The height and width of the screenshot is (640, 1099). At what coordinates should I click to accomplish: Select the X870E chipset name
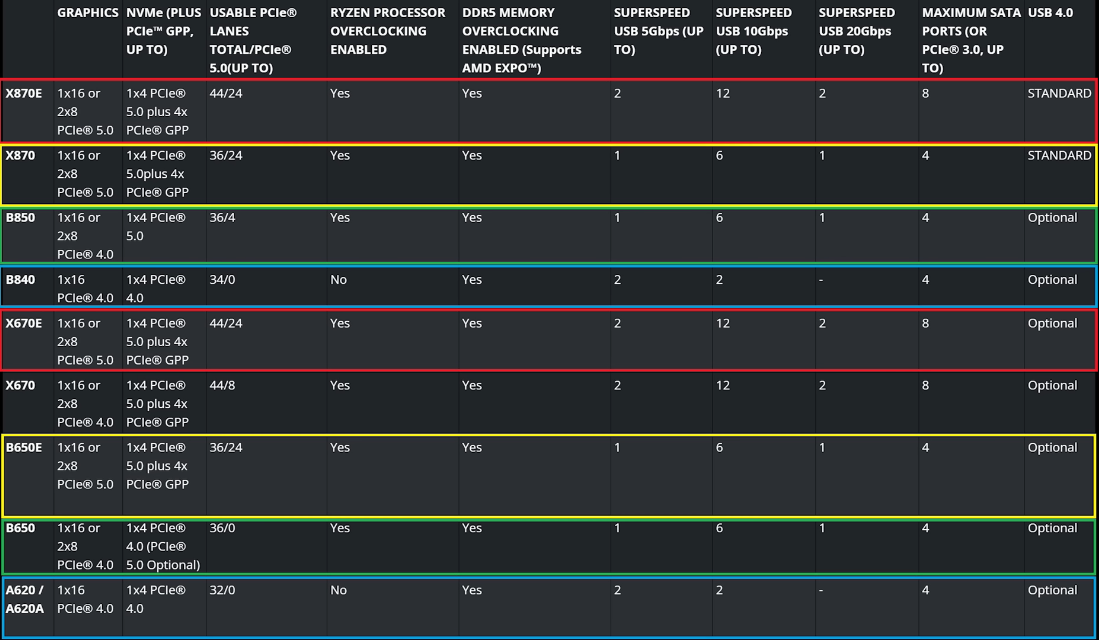point(24,93)
